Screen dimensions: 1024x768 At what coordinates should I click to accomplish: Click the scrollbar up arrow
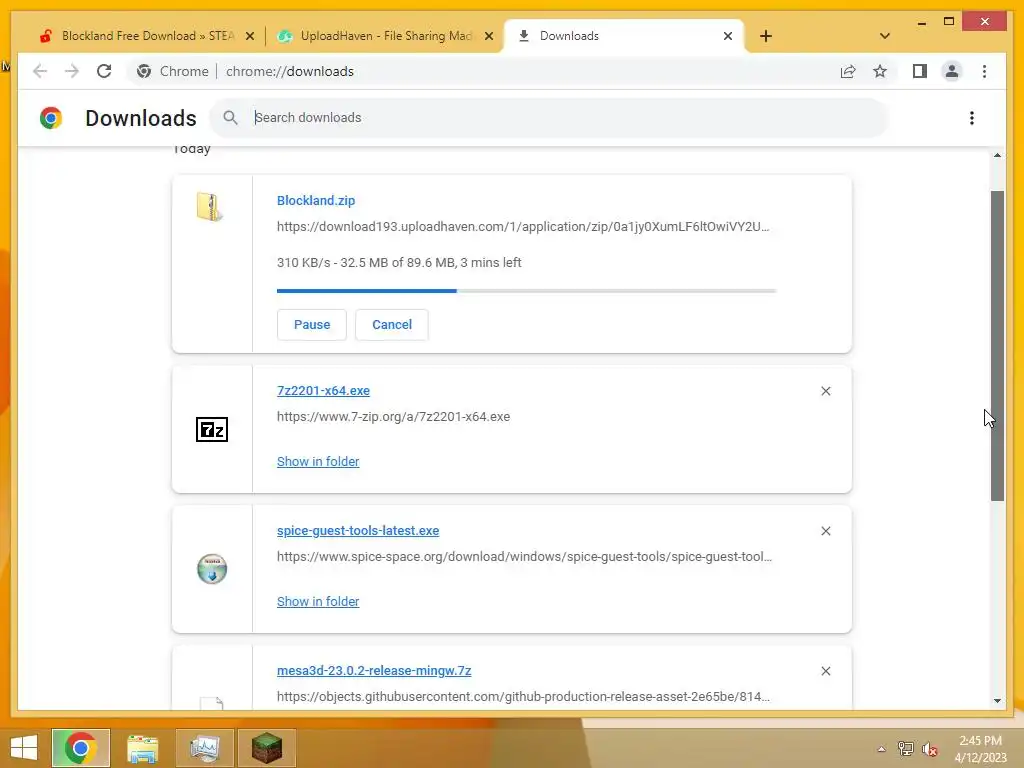click(997, 155)
